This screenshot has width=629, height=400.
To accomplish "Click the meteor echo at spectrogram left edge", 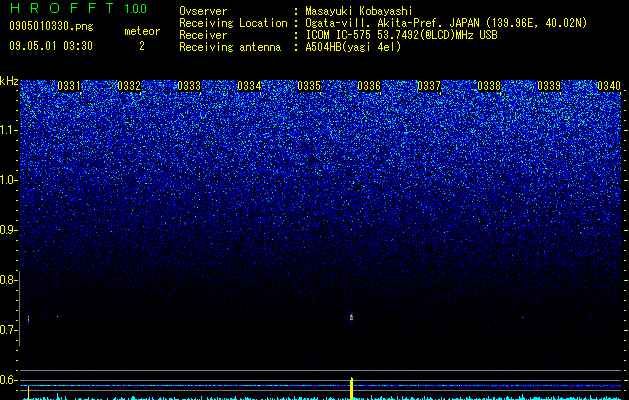I will point(28,319).
